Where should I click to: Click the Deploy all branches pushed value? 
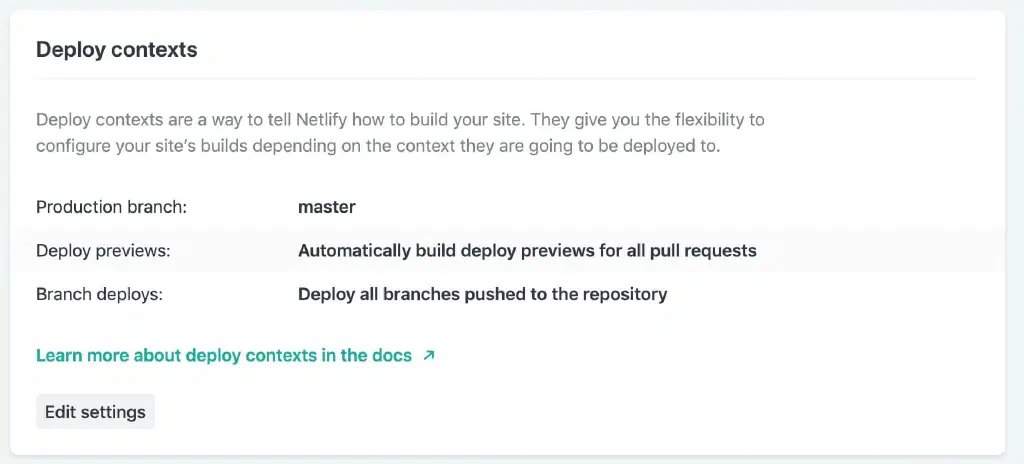point(483,294)
